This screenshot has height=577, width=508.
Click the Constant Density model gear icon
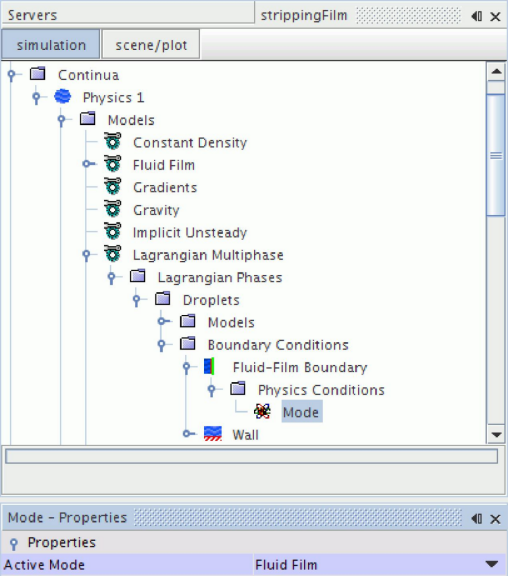112,142
